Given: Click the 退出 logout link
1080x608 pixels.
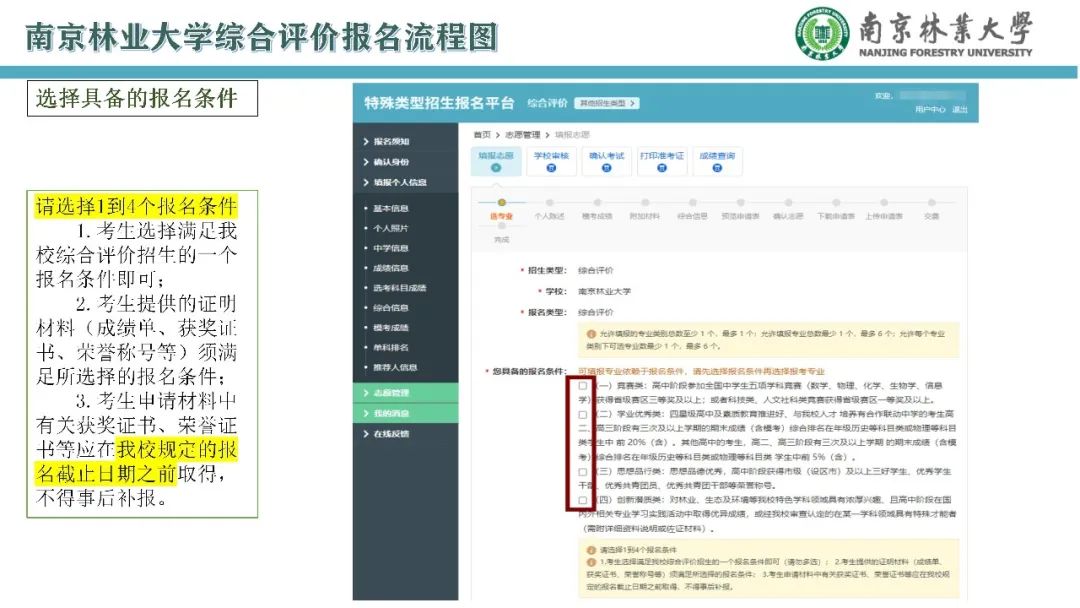Looking at the screenshot, I should click(959, 109).
